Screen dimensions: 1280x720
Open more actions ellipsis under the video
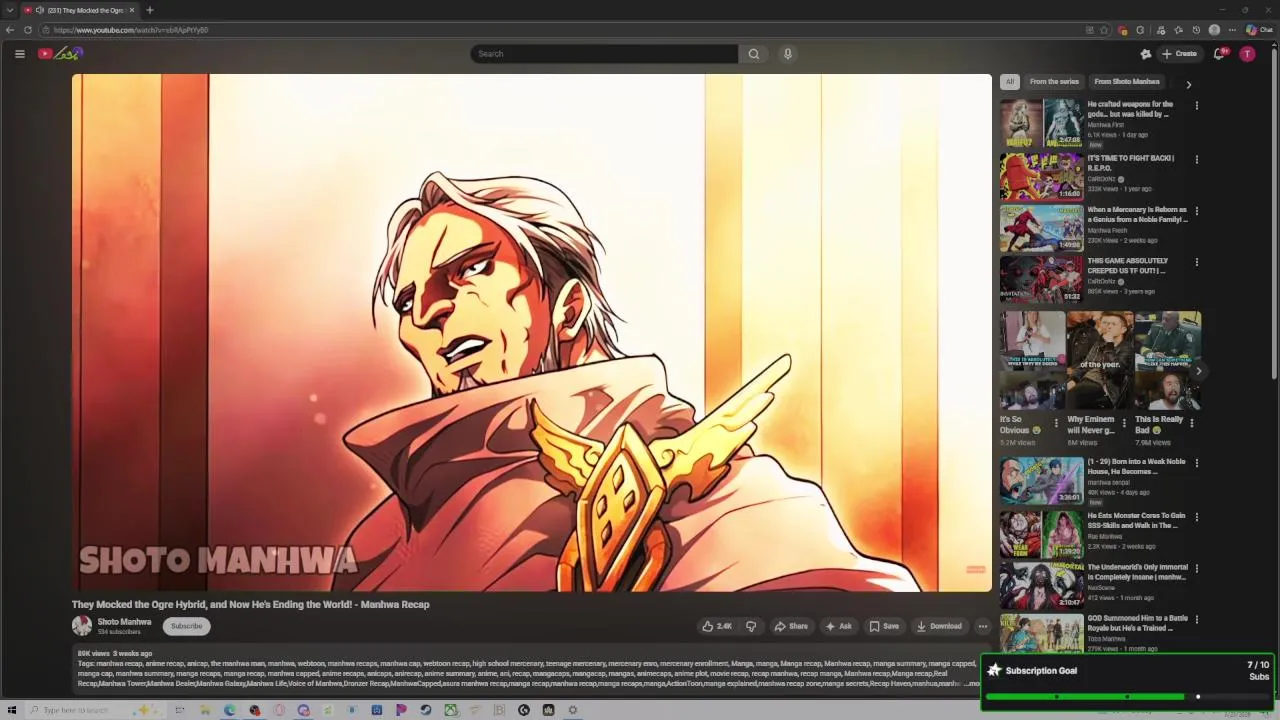[983, 626]
